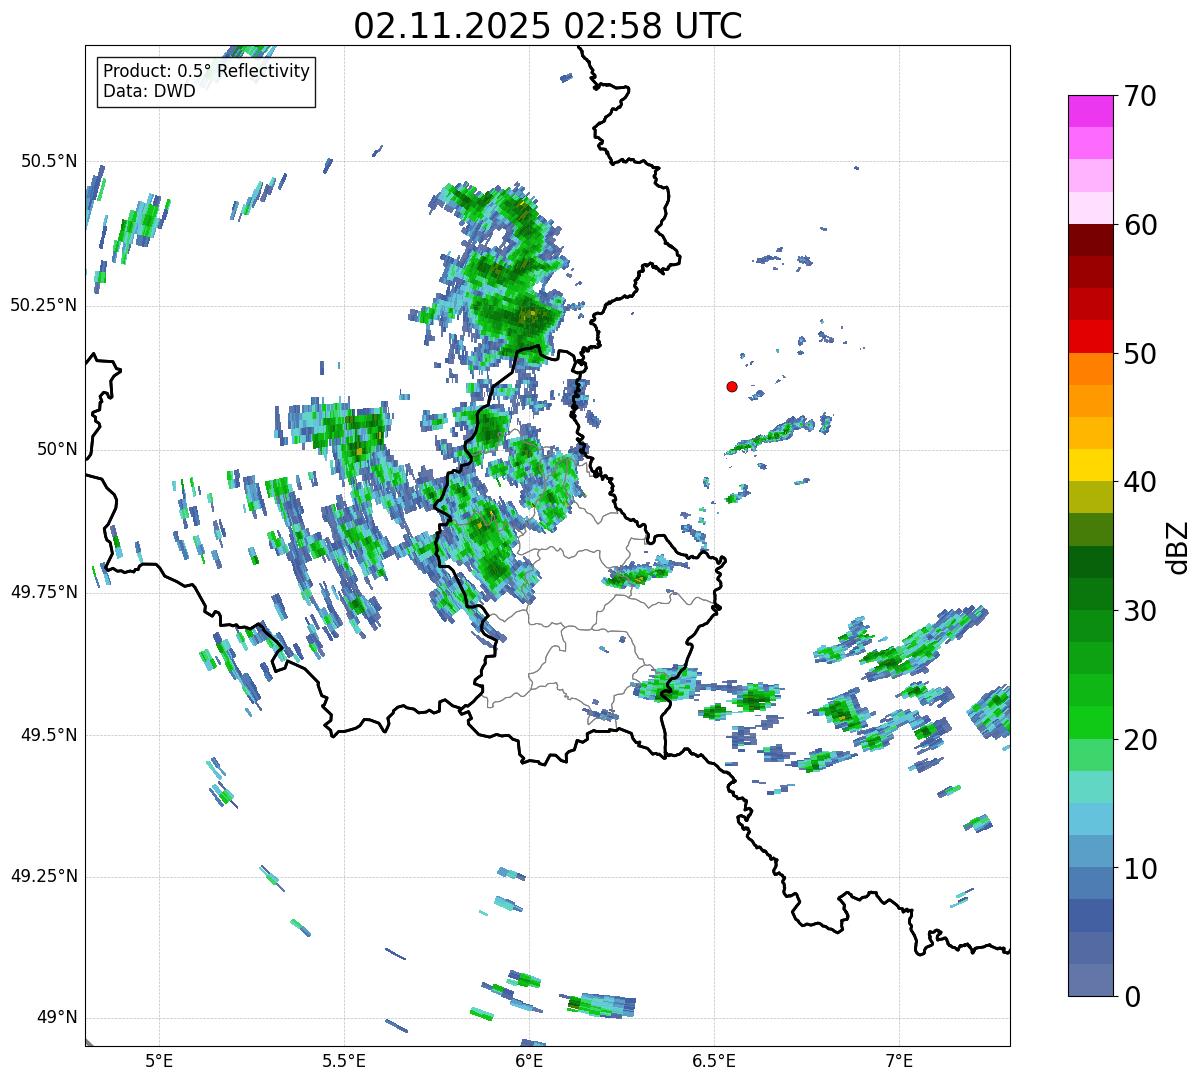Click the latitude label "49.25°N"
Image resolution: width=1202 pixels, height=1081 pixels.
(x=44, y=877)
